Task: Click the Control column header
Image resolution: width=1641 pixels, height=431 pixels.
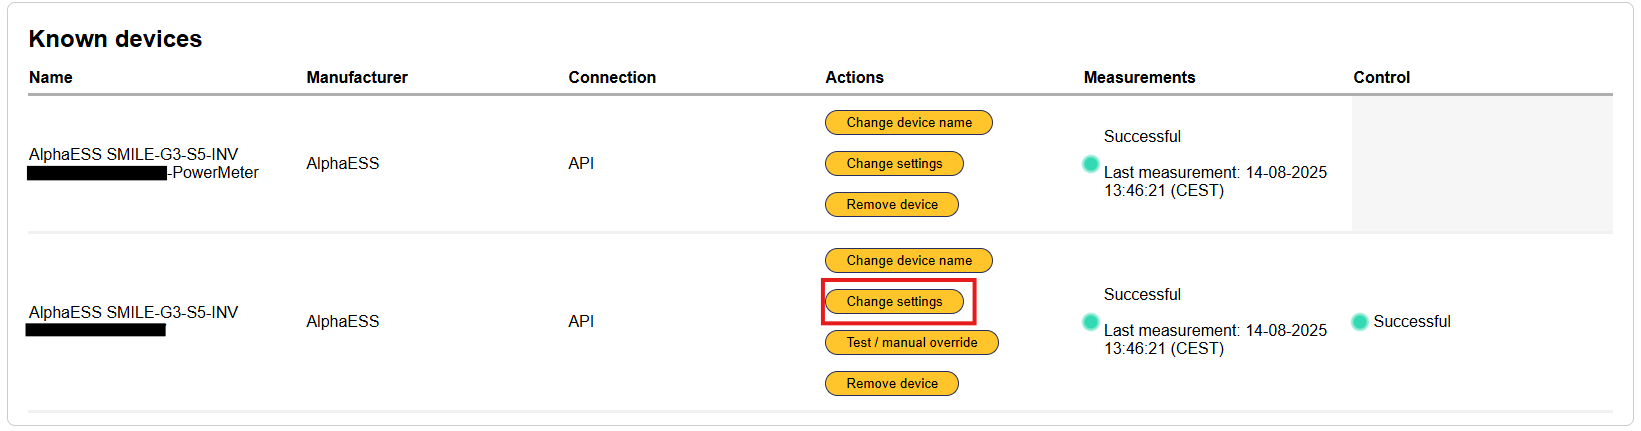Action: coord(1381,78)
